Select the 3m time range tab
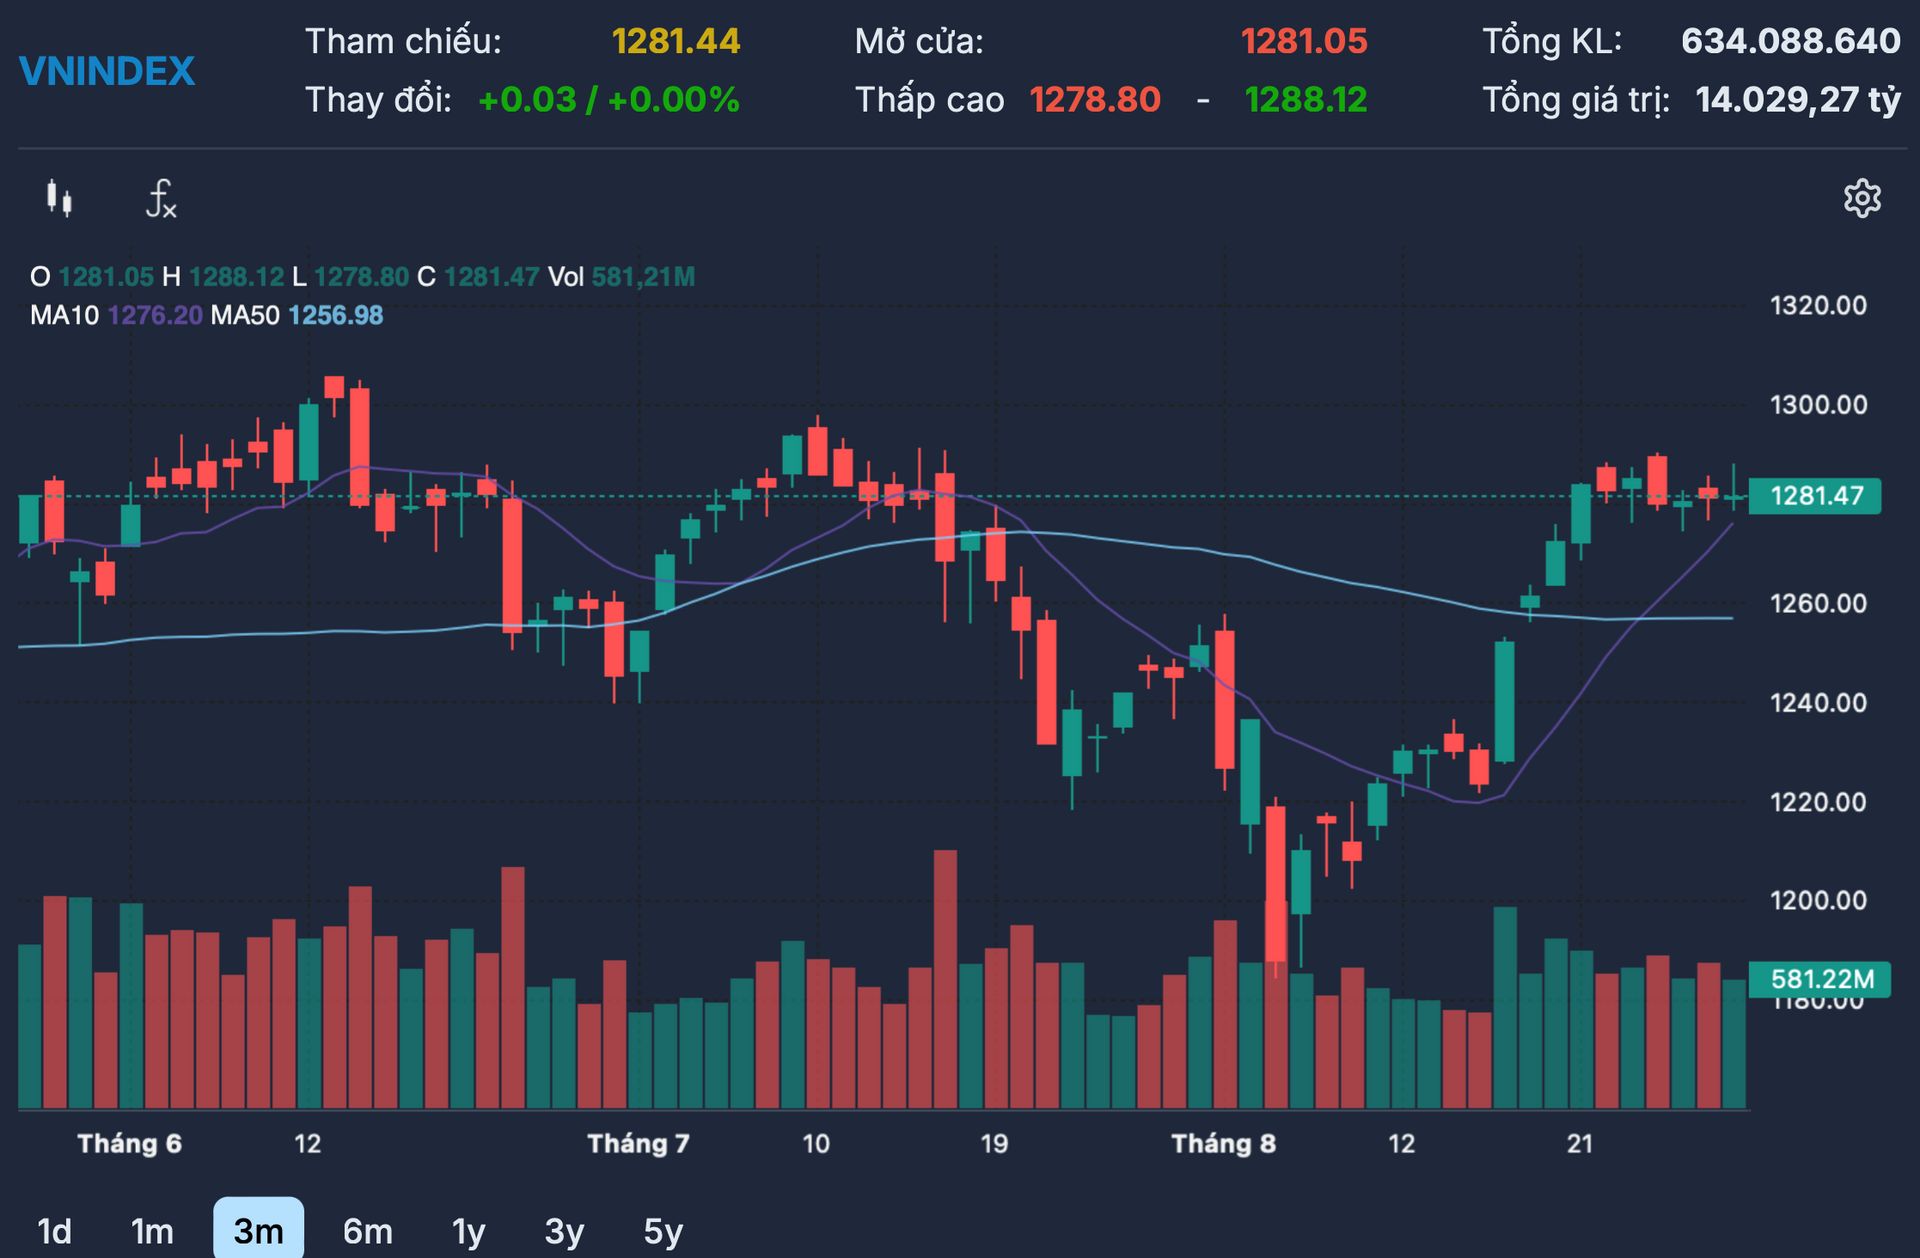Viewport: 1920px width, 1258px height. tap(258, 1230)
